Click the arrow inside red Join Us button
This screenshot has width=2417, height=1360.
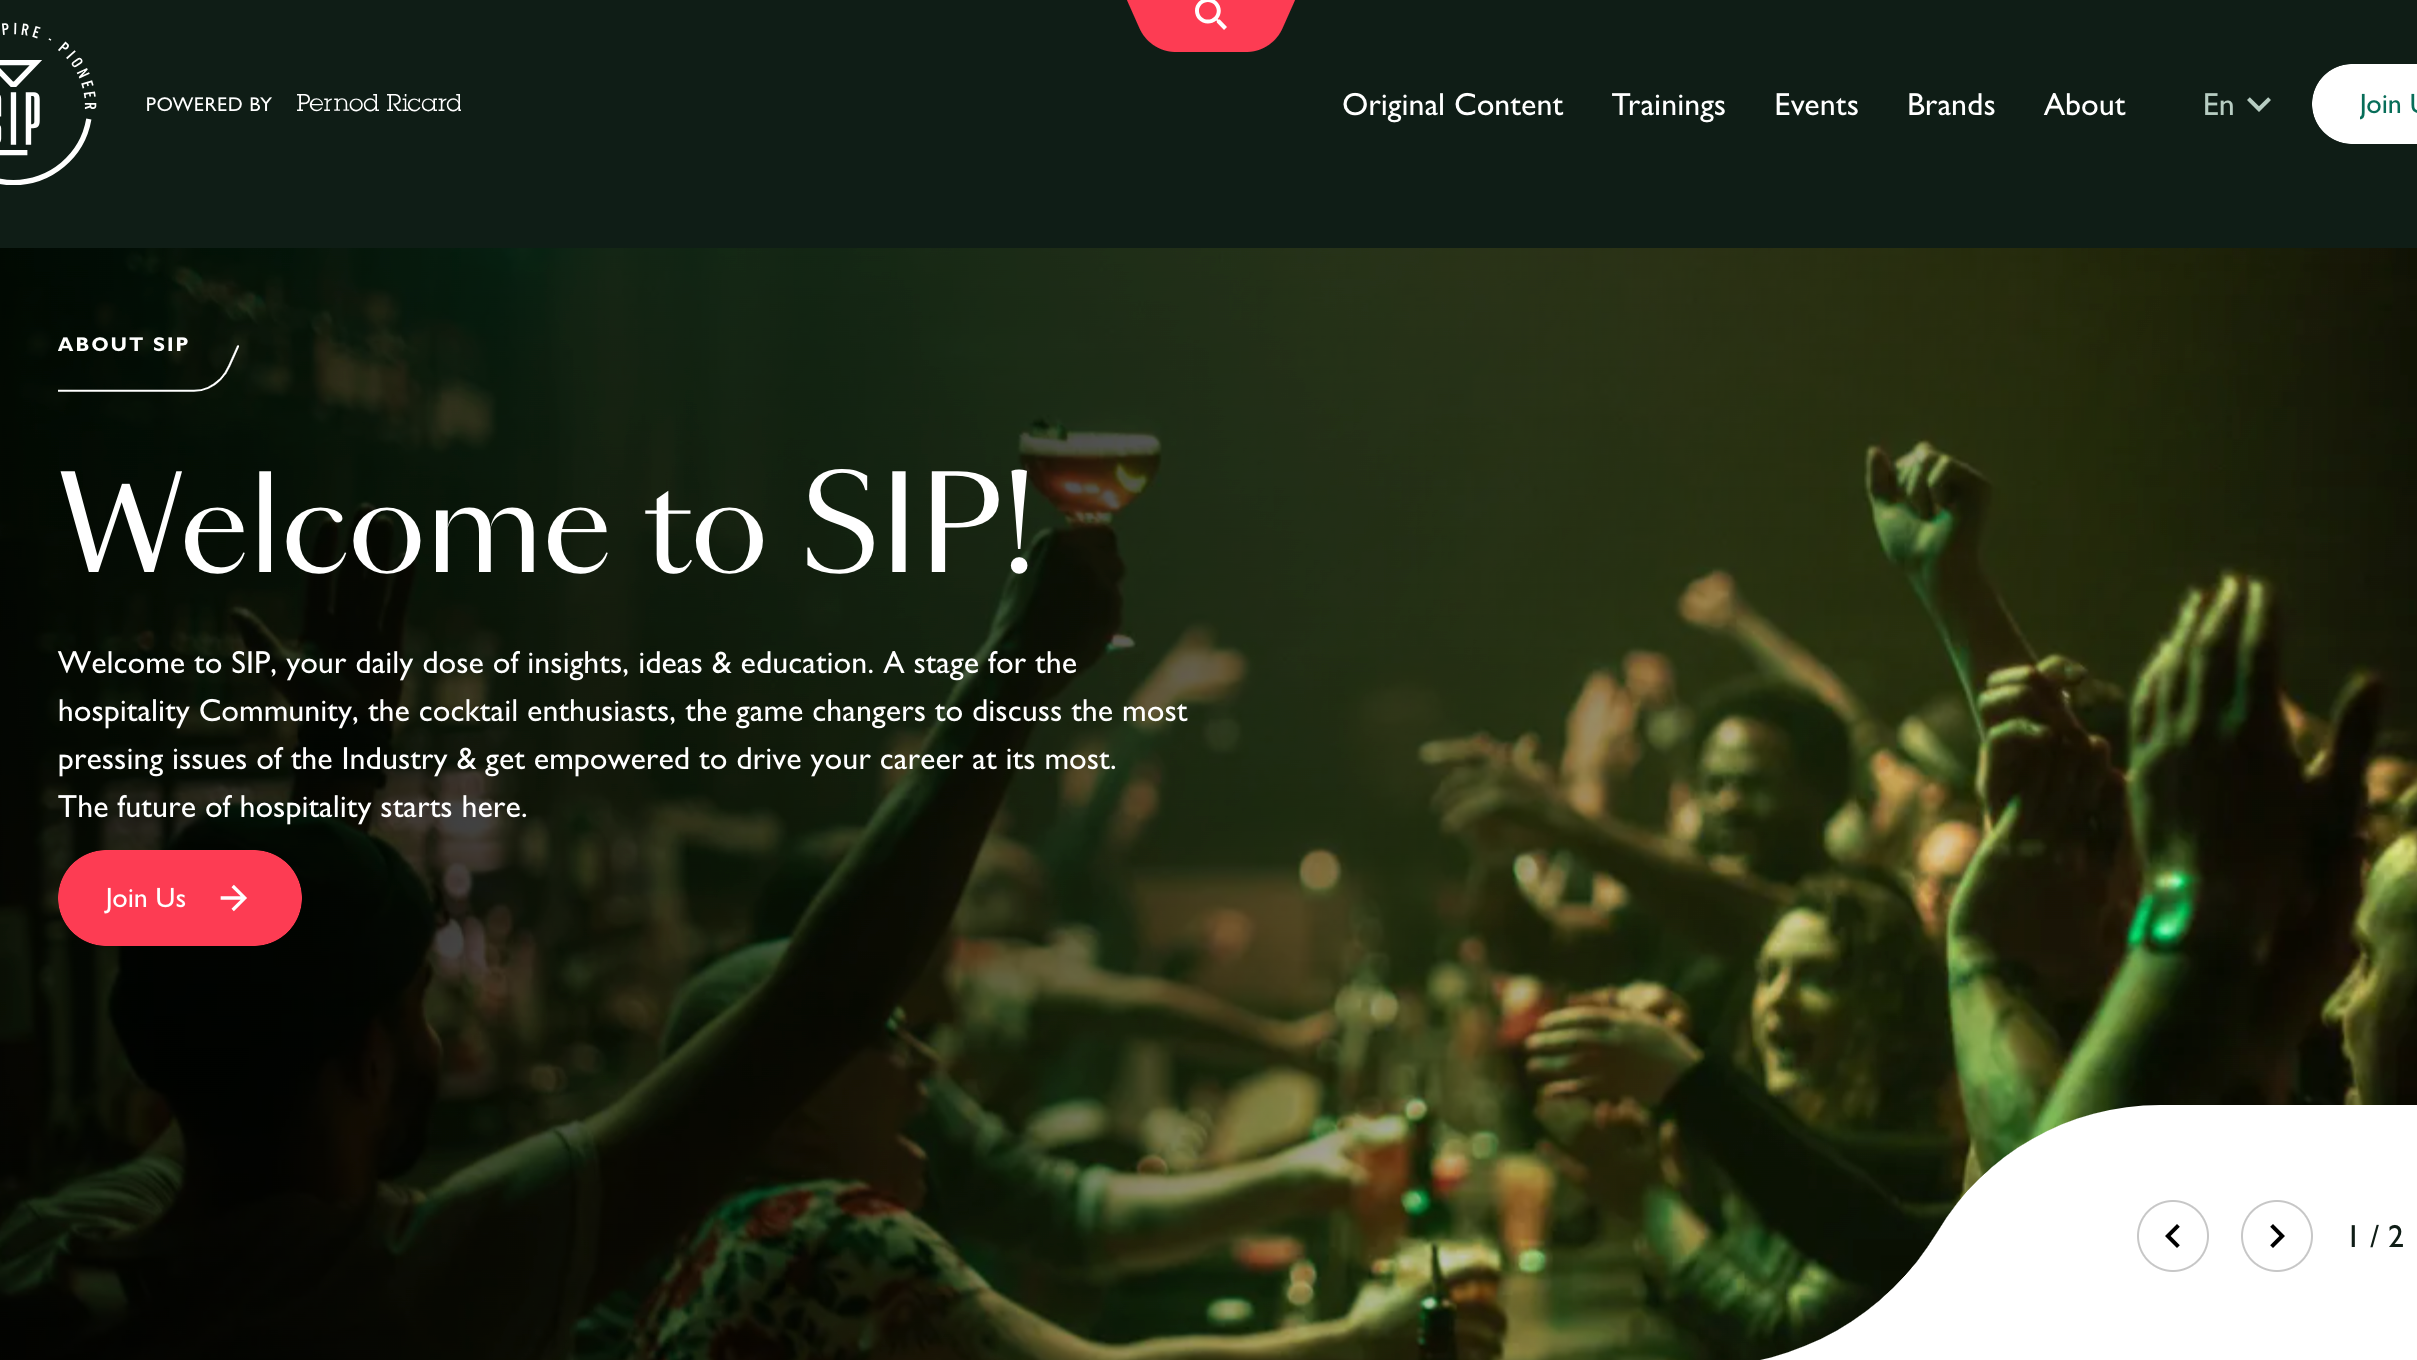pos(233,898)
